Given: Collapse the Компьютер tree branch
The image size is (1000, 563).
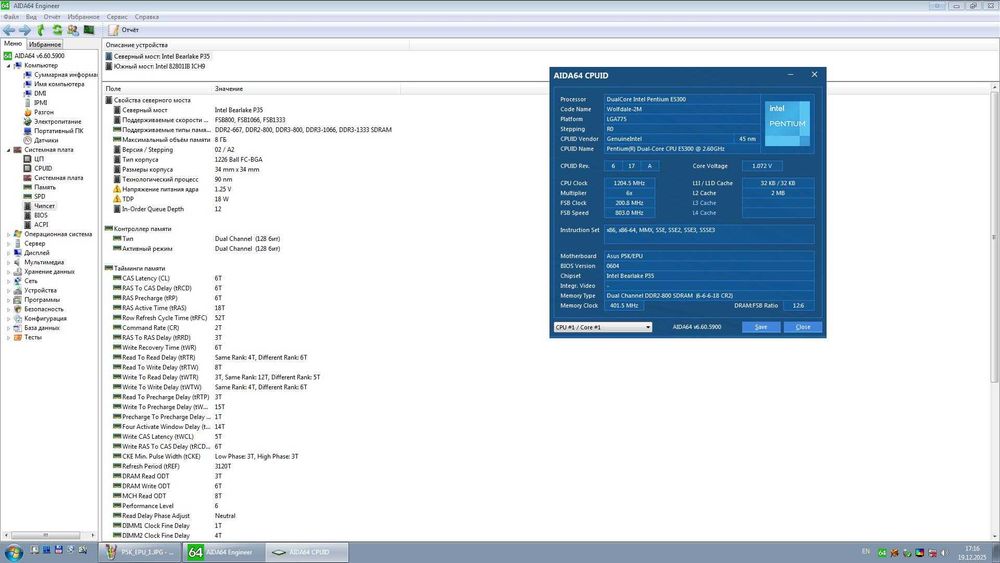Looking at the screenshot, I should coord(9,66).
